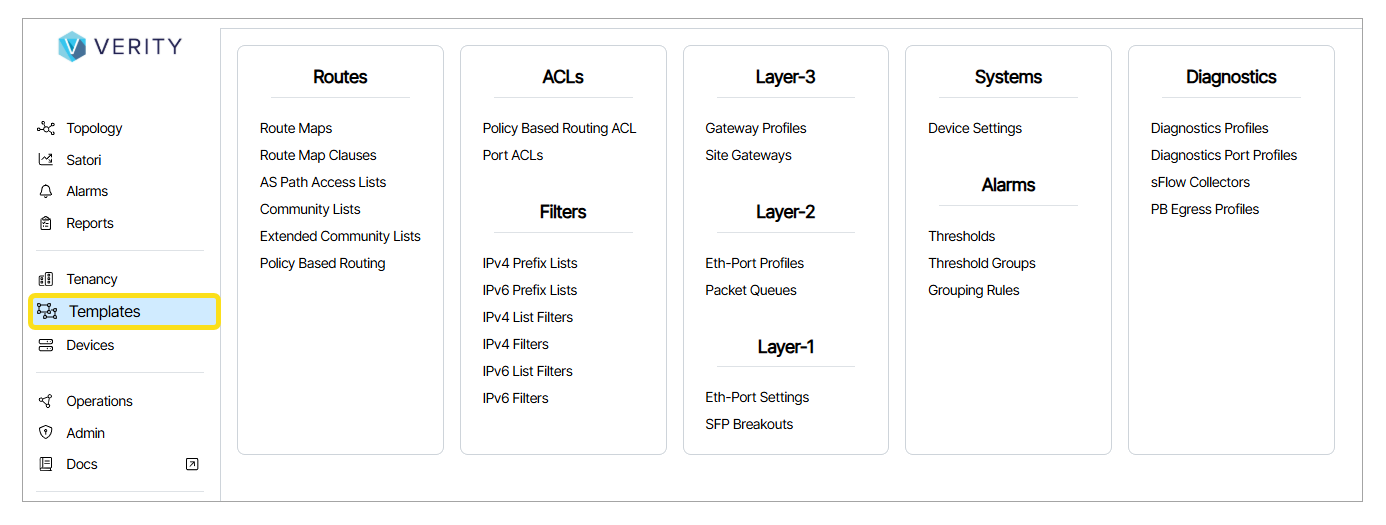Open sFlow Collectors under Diagnostics
The height and width of the screenshot is (525, 1386).
(x=1200, y=182)
